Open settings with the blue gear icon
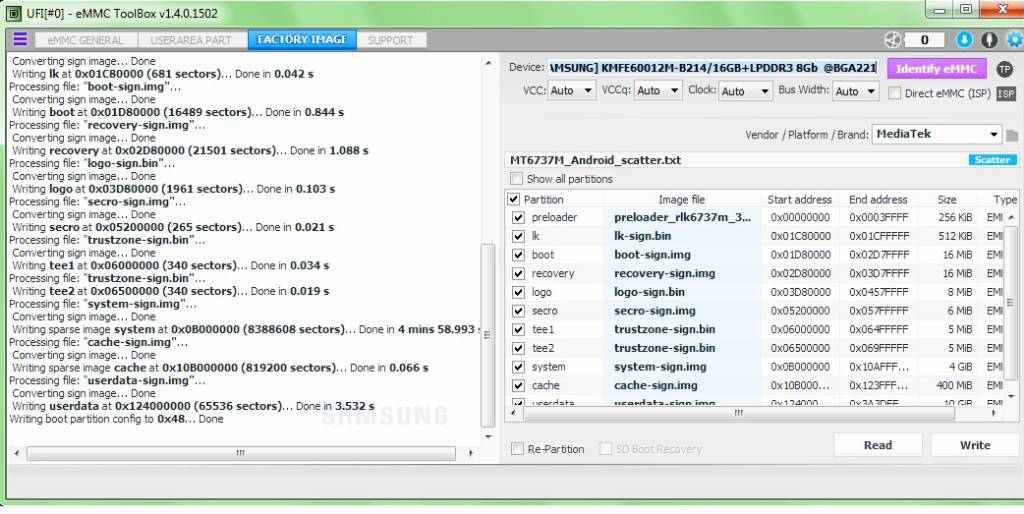The width and height of the screenshot is (1024, 514). [1014, 40]
